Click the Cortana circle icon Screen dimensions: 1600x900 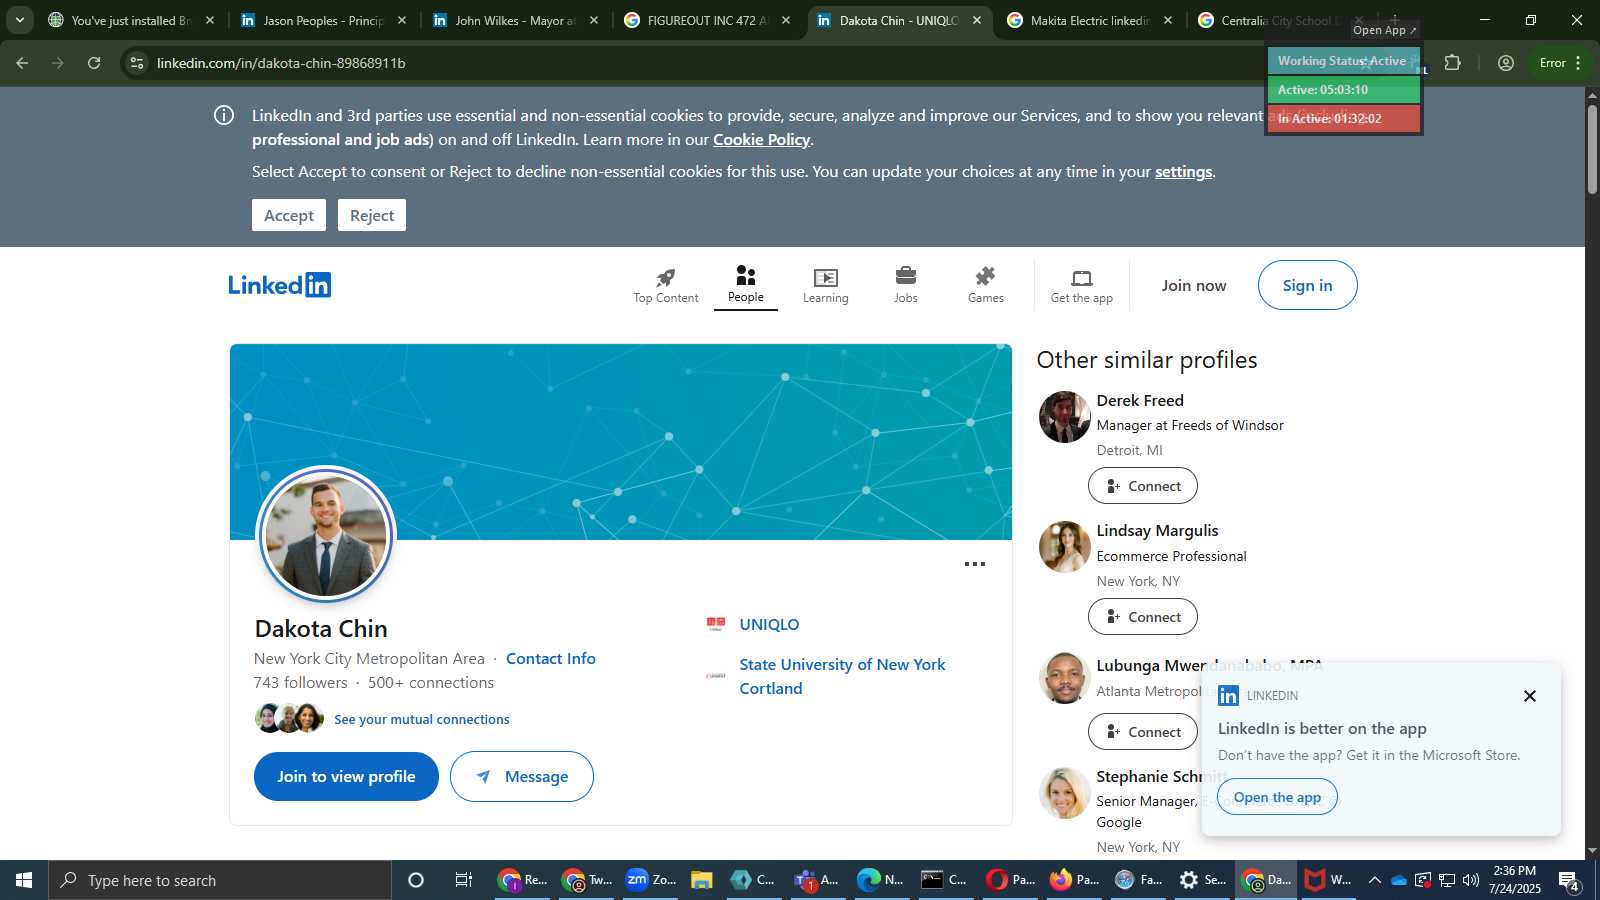click(416, 880)
